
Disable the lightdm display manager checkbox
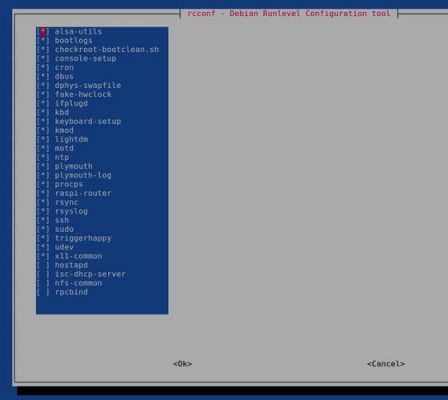pos(43,140)
